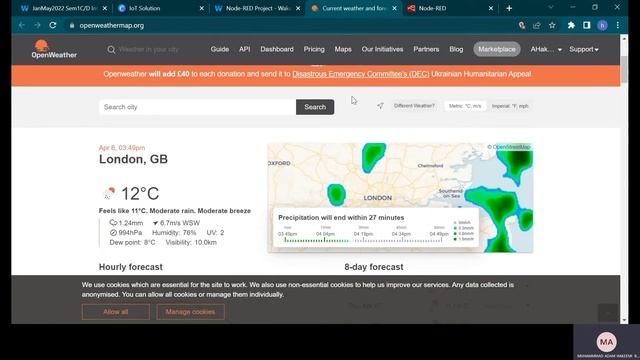Switch to the Node-RED tab
The height and width of the screenshot is (360, 640).
tap(449, 8)
